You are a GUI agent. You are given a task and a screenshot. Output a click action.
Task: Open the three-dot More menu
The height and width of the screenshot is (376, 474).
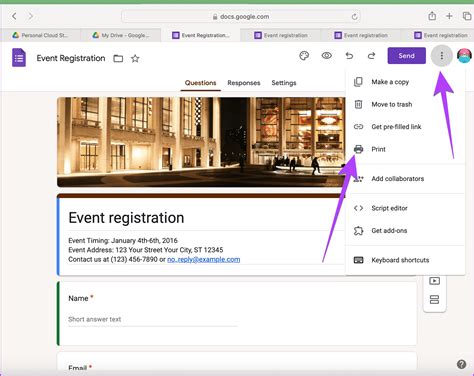pyautogui.click(x=442, y=56)
